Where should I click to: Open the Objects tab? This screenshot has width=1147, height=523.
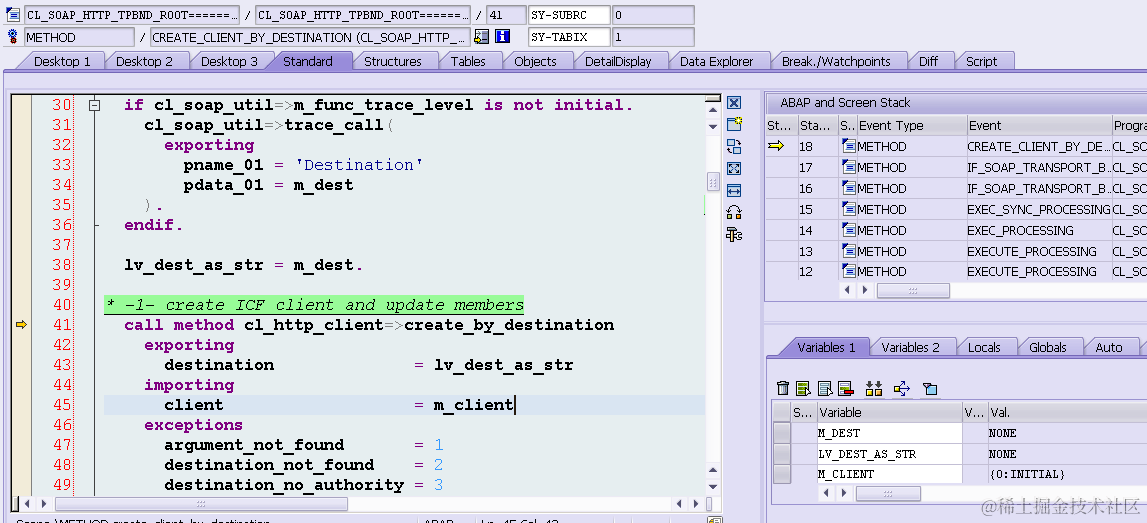pyautogui.click(x=535, y=61)
